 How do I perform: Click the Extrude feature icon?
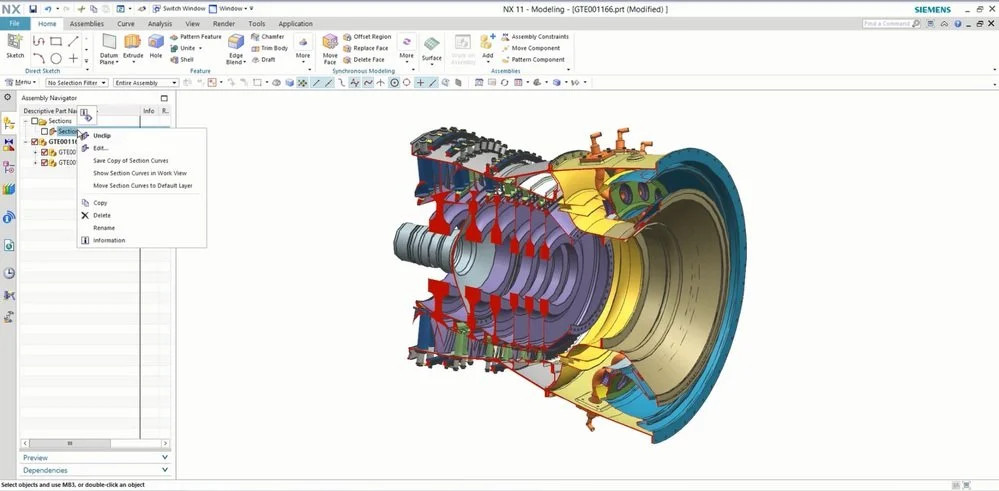pos(132,44)
